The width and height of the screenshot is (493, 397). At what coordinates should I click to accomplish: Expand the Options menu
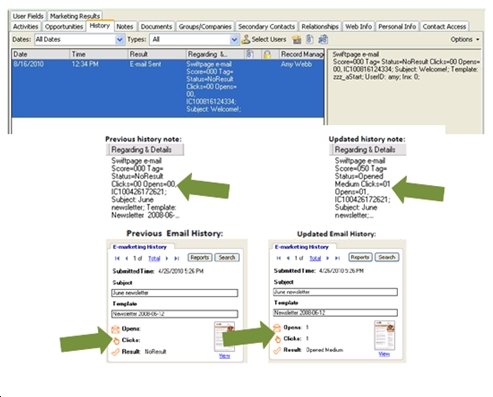click(465, 39)
